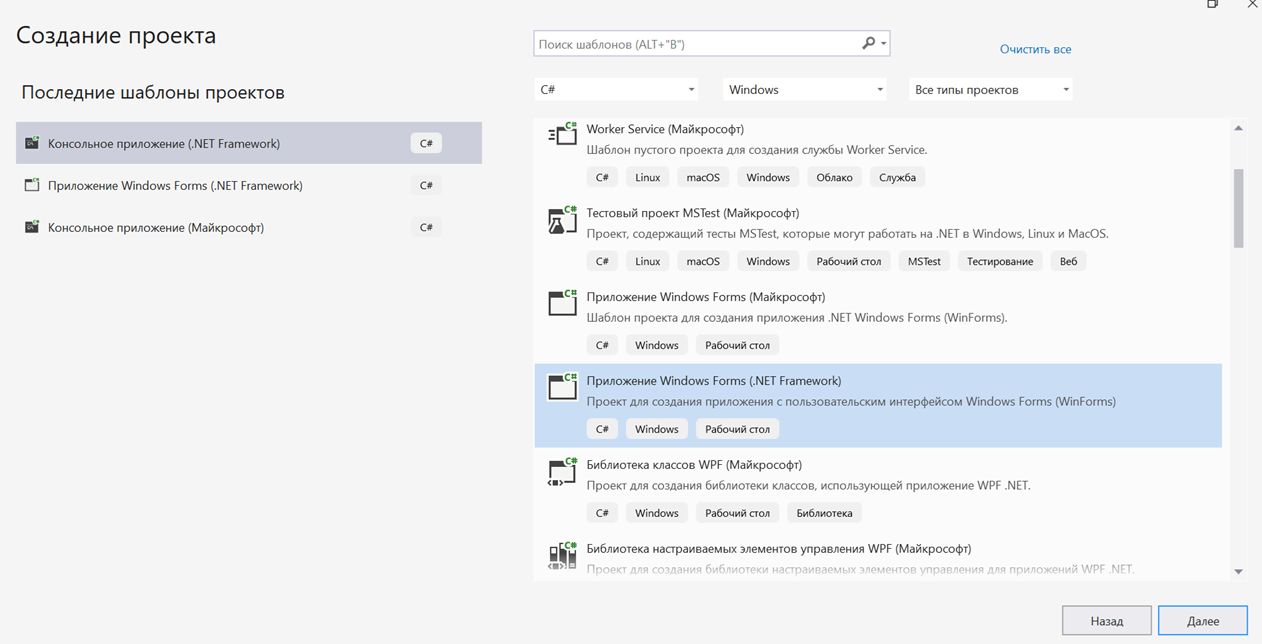Expand the 'Все типы проектов' dropdown

tap(990, 90)
